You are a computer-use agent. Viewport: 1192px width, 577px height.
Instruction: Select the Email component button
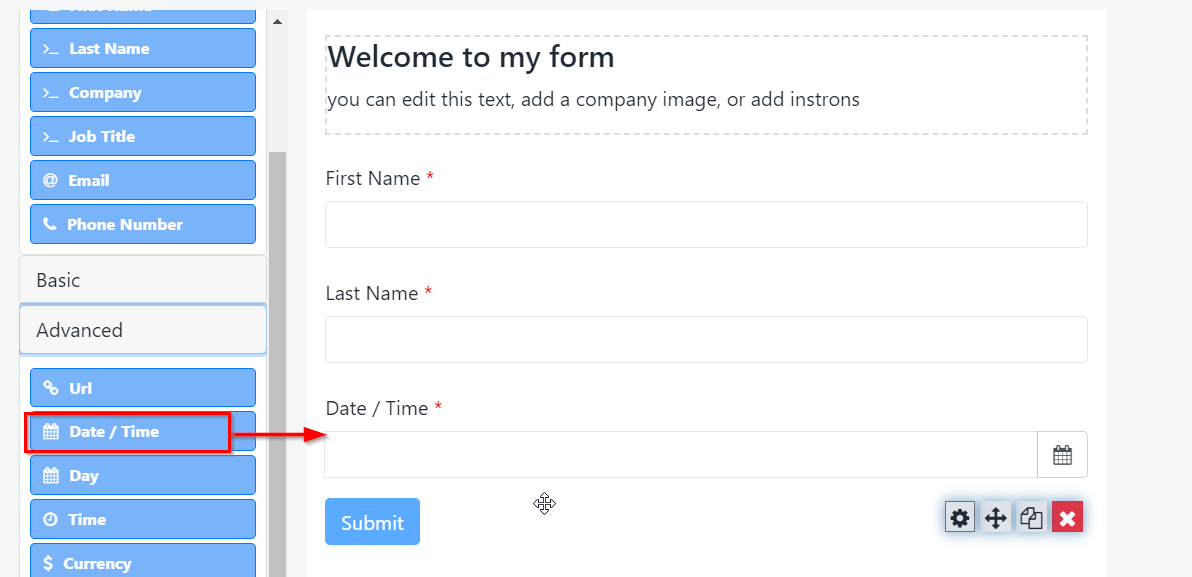pos(143,181)
